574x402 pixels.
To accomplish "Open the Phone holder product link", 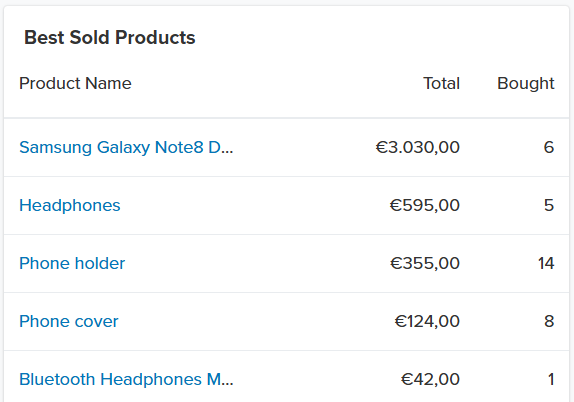I will point(72,263).
